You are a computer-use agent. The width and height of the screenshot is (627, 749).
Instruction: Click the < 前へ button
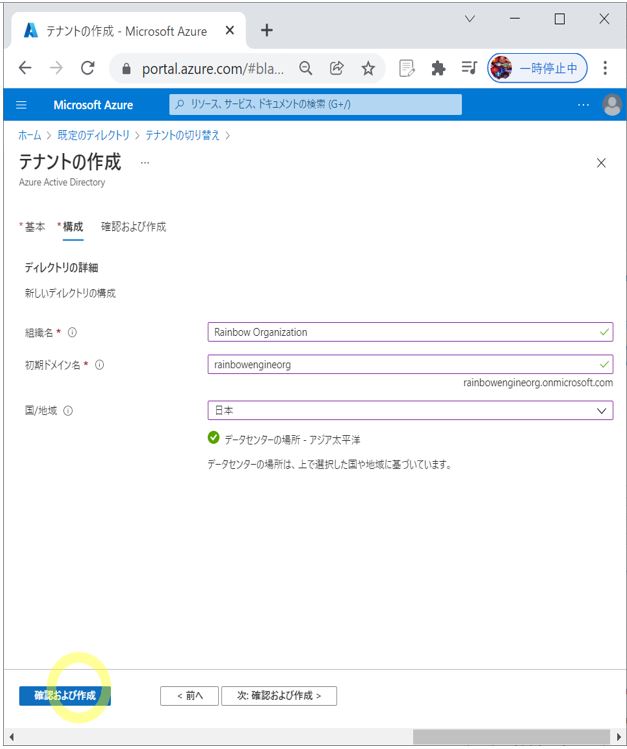pyautogui.click(x=190, y=696)
